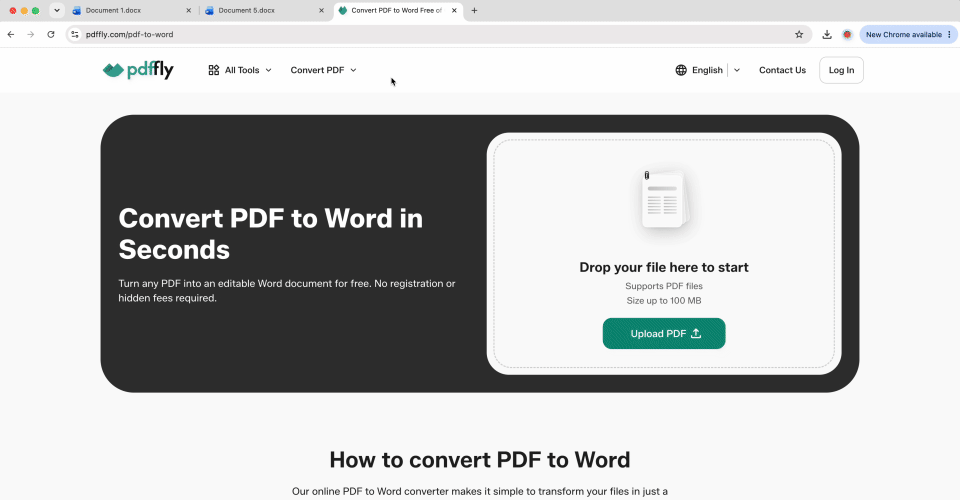Click the red record extension icon
This screenshot has height=500, width=960.
point(847,34)
